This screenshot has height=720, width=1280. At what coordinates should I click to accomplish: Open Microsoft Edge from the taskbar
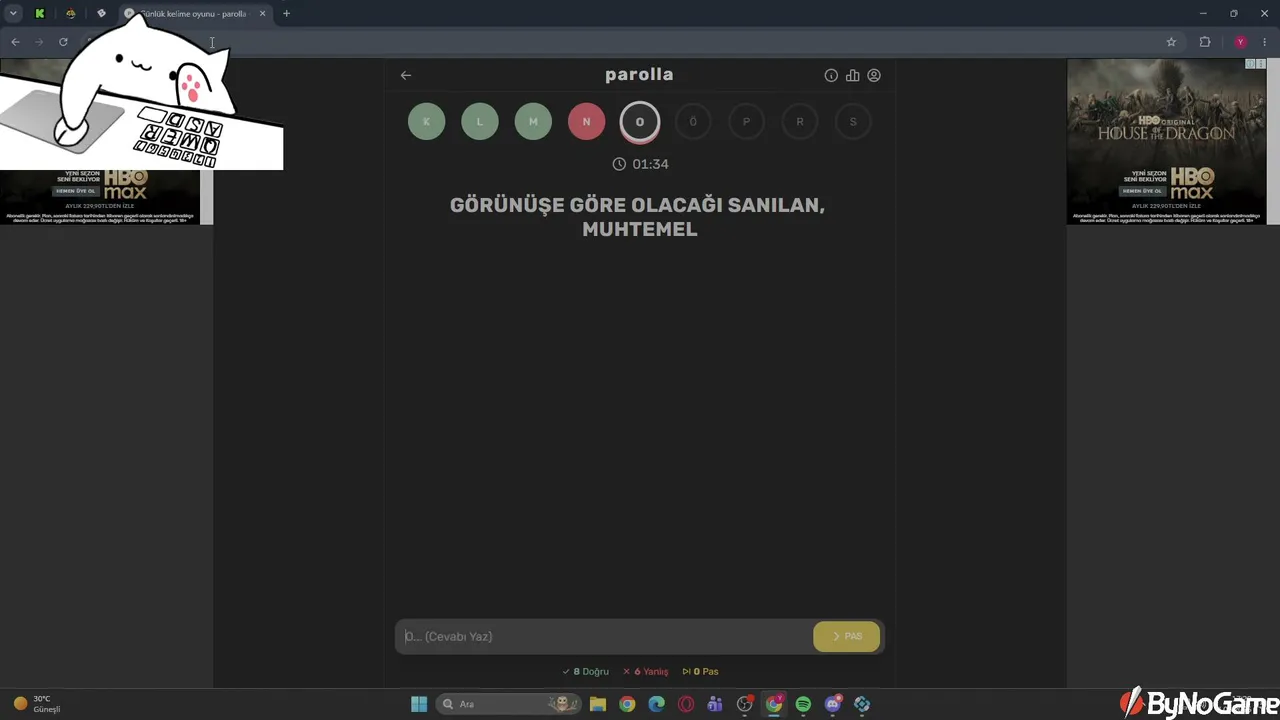pos(656,704)
